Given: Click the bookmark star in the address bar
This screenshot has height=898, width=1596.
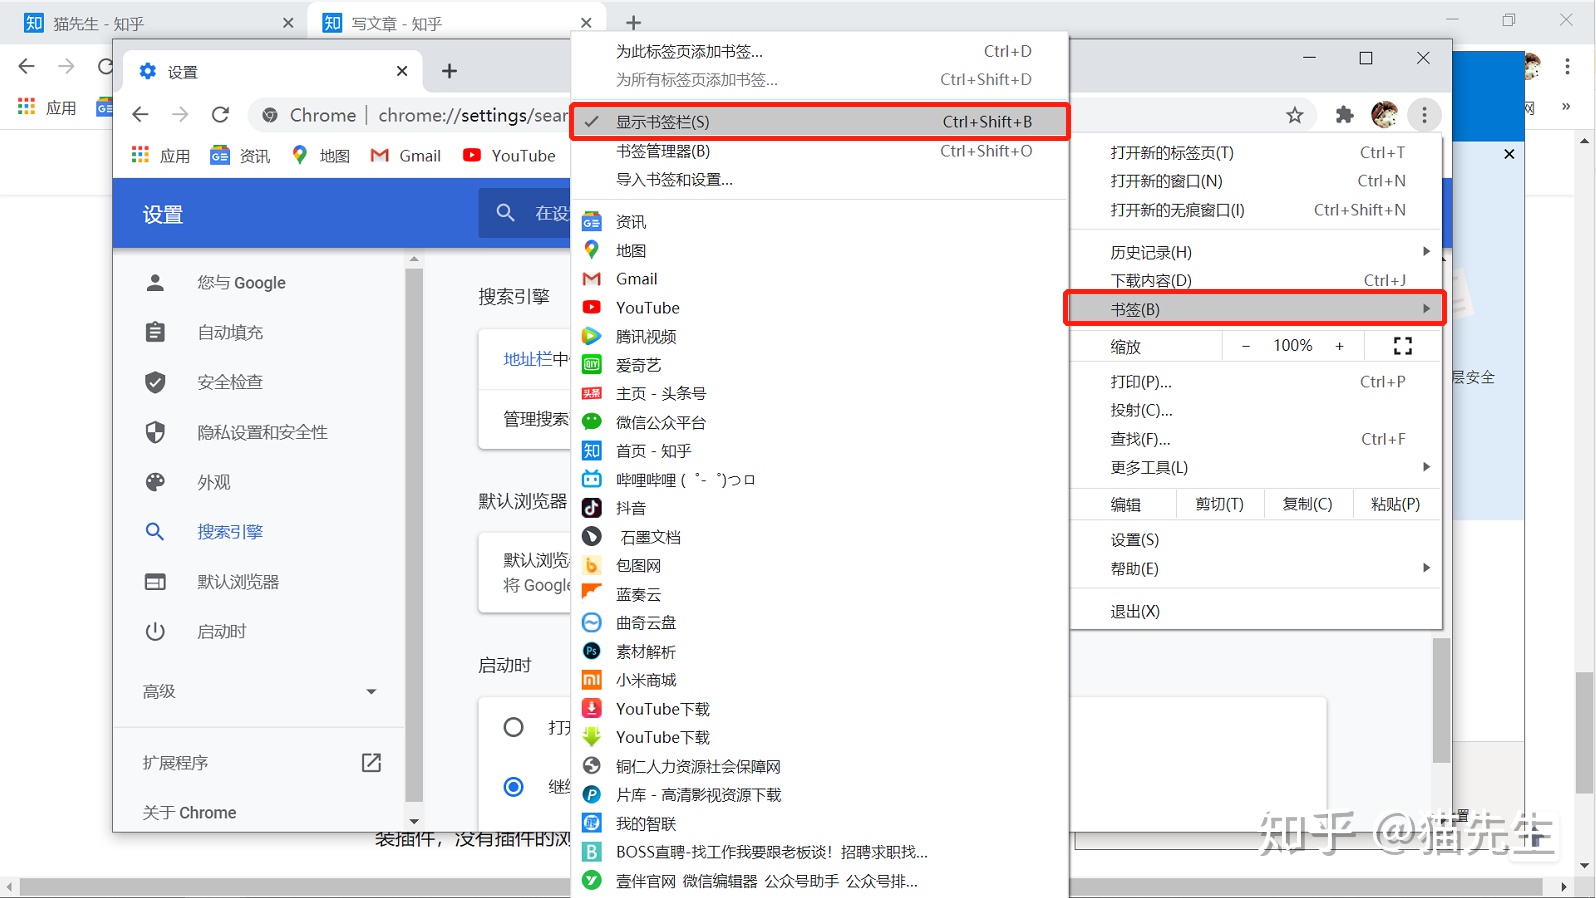Looking at the screenshot, I should point(1295,115).
